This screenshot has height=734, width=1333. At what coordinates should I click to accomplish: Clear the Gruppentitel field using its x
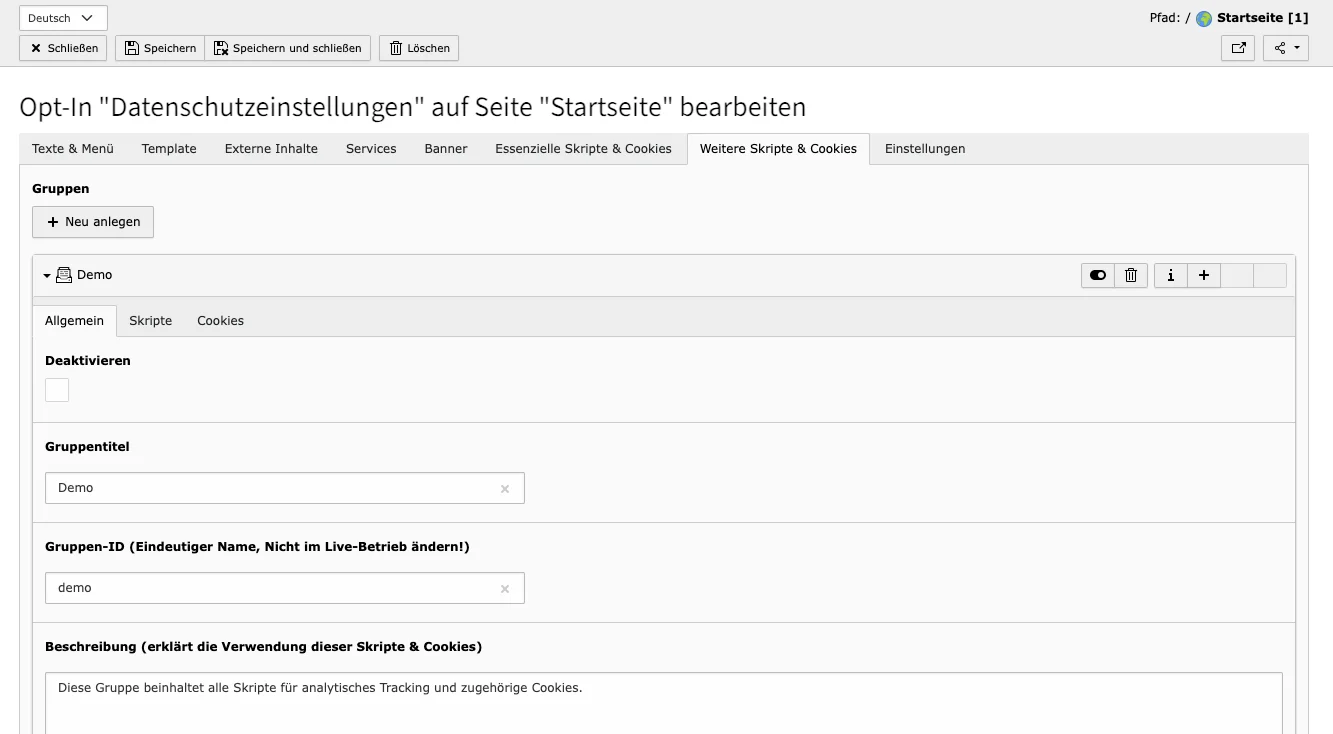[x=505, y=488]
